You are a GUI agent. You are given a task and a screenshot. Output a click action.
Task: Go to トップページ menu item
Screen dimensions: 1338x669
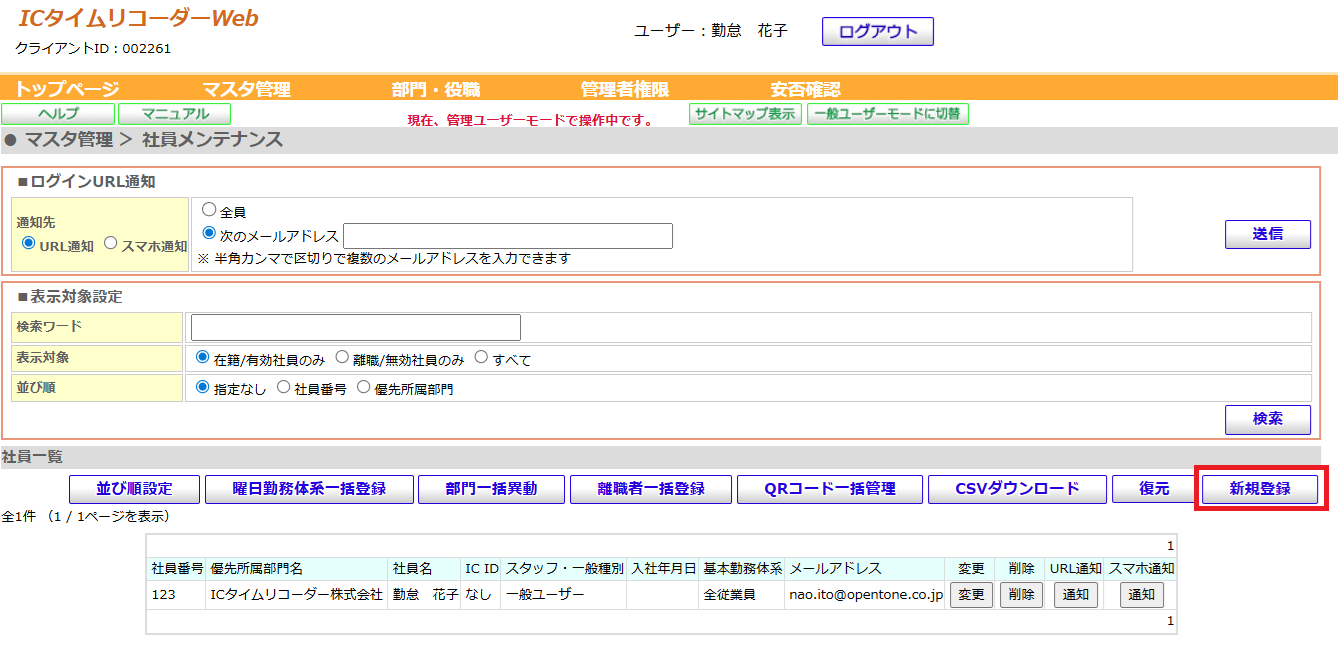(x=66, y=89)
